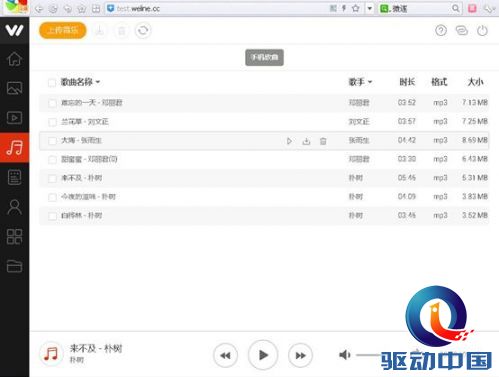
Task: Click the power logout icon
Action: coord(482,31)
